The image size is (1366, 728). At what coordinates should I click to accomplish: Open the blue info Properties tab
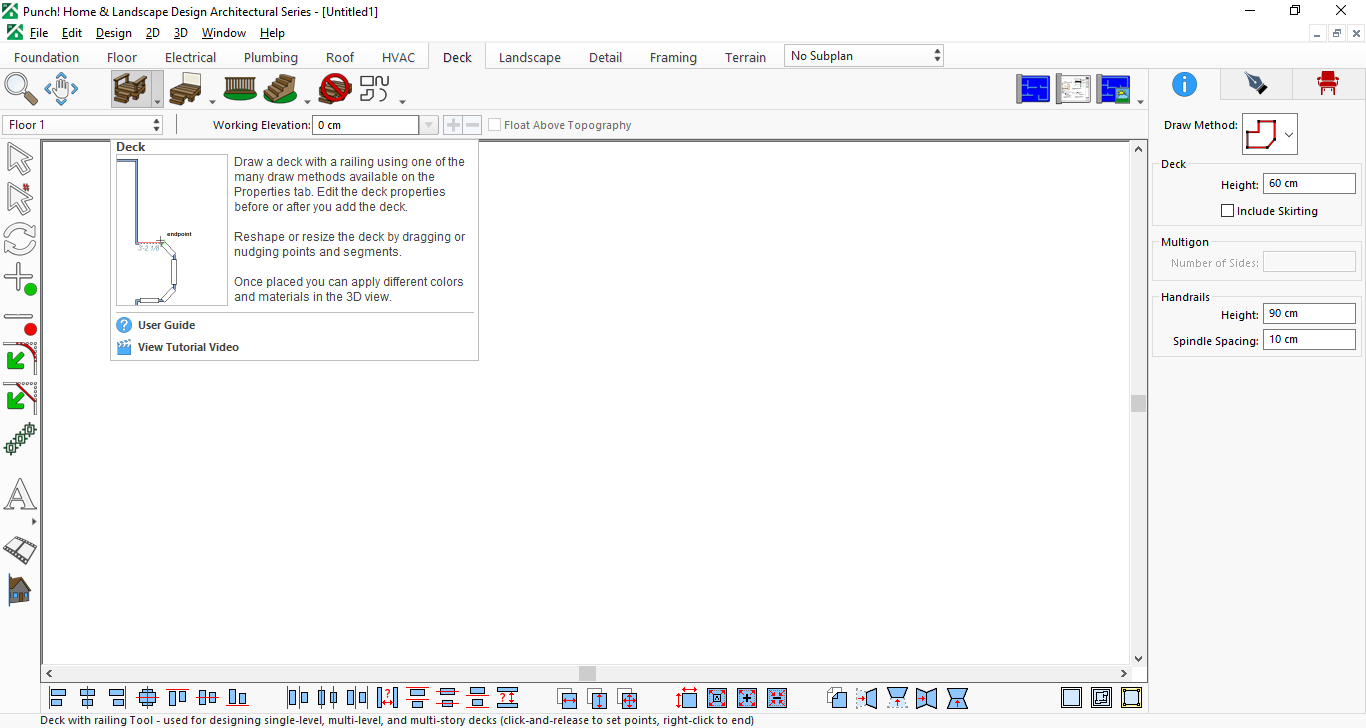pyautogui.click(x=1184, y=84)
